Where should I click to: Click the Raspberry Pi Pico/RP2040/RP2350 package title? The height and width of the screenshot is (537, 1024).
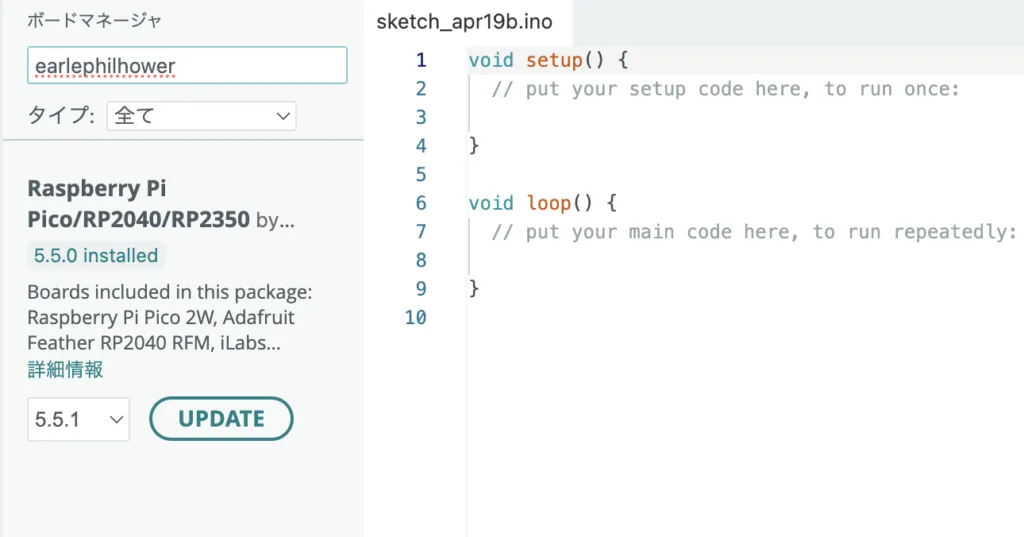(138, 203)
